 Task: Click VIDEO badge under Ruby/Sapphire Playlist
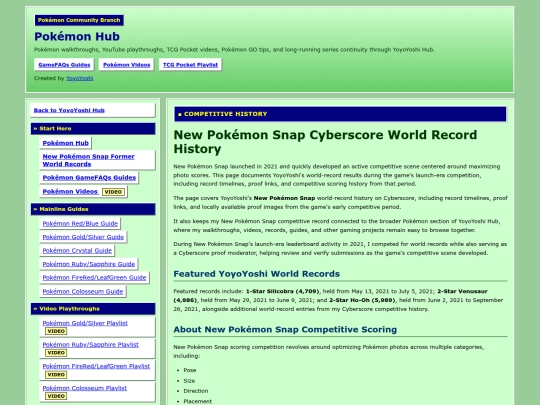(x=56, y=353)
